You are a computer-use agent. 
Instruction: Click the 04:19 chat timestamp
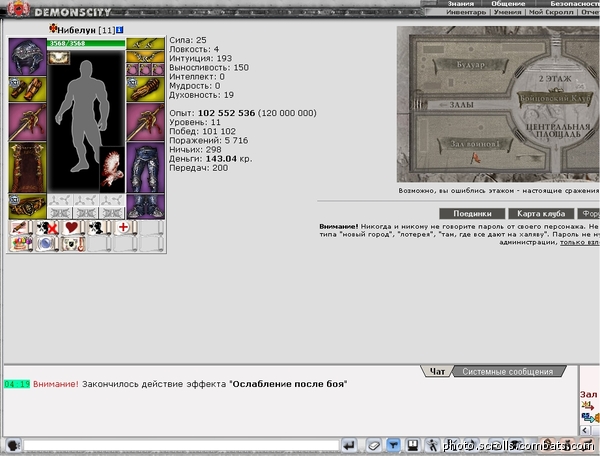17,384
